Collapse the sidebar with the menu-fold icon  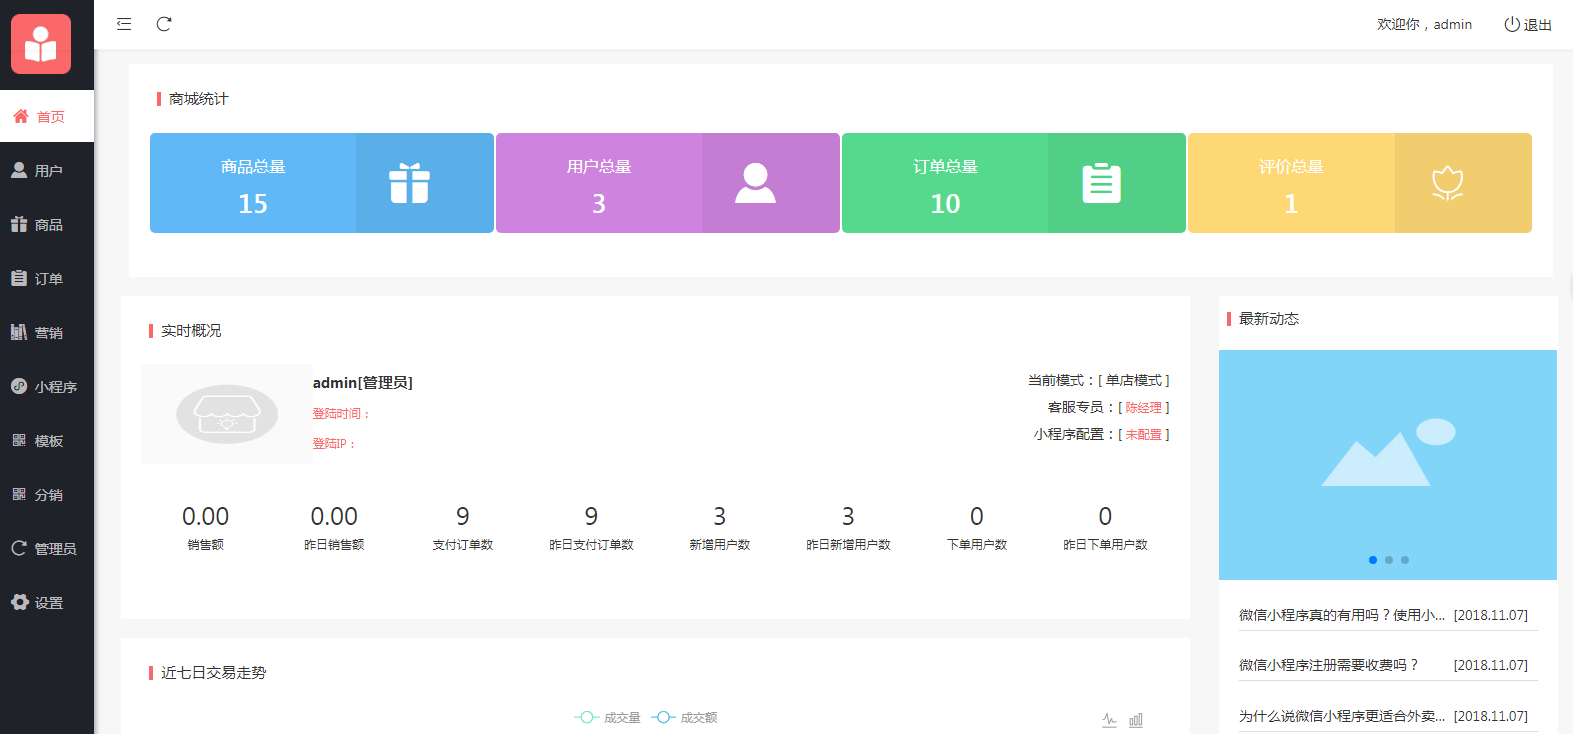(x=124, y=24)
